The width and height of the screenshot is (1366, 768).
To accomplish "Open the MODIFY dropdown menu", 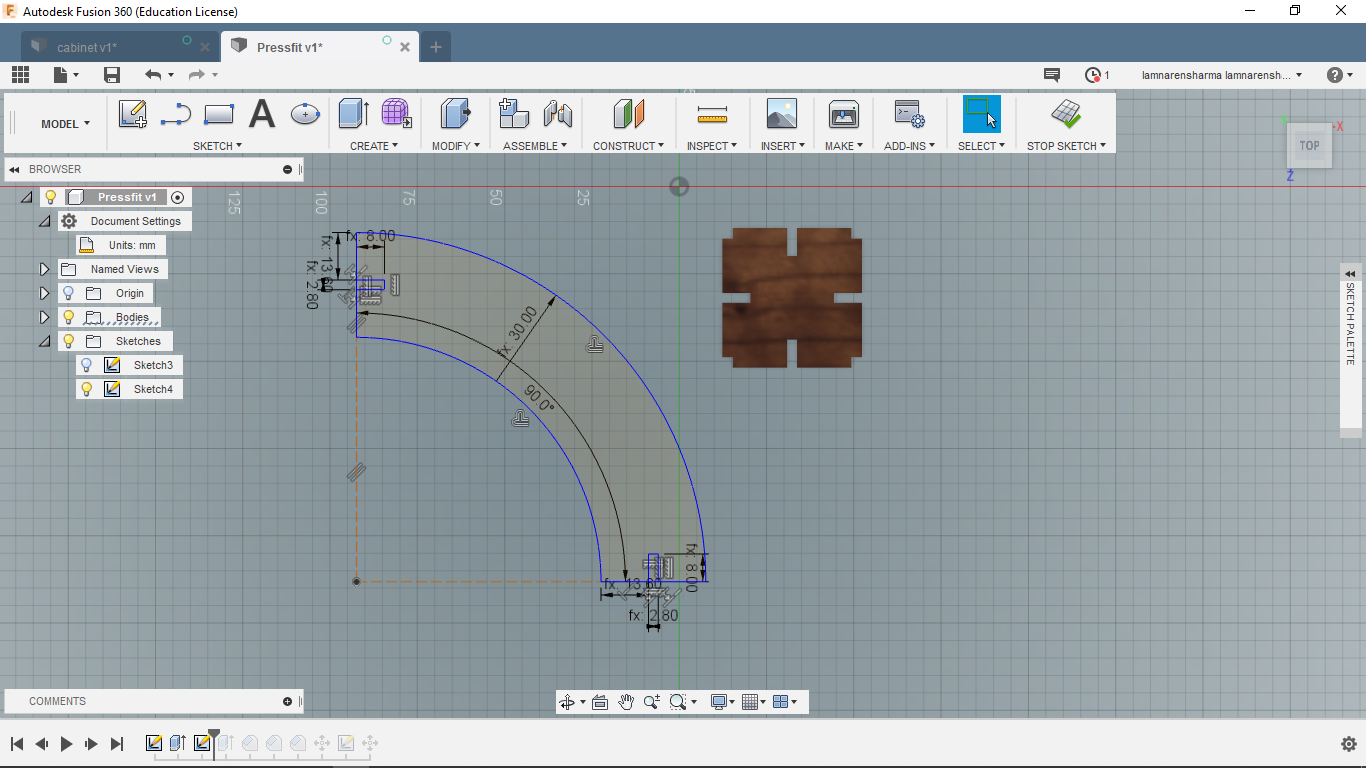I will pyautogui.click(x=455, y=146).
